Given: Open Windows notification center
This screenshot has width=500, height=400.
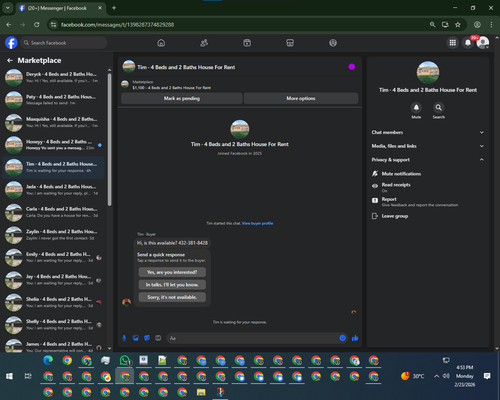Looking at the screenshot, I should pyautogui.click(x=487, y=376).
